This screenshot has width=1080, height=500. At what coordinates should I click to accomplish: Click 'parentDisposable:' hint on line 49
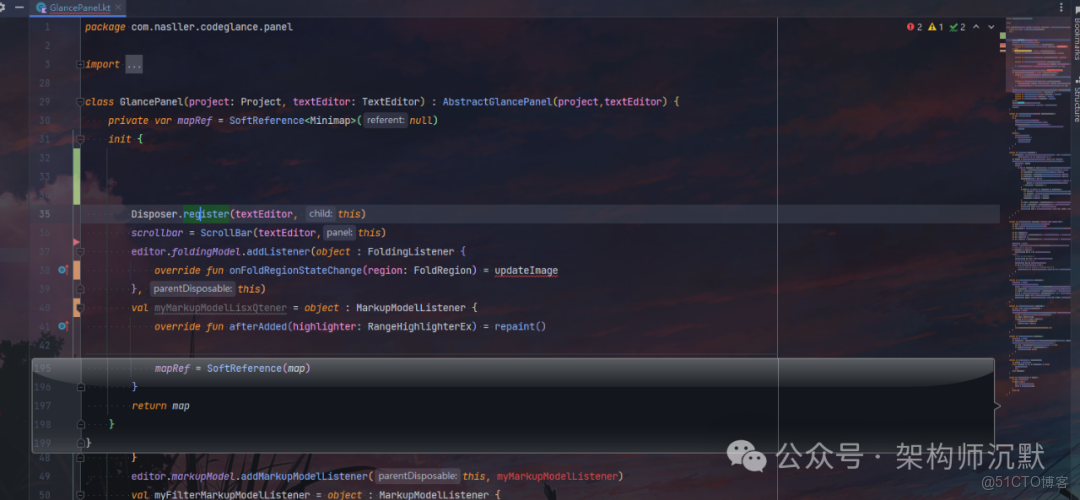point(417,476)
